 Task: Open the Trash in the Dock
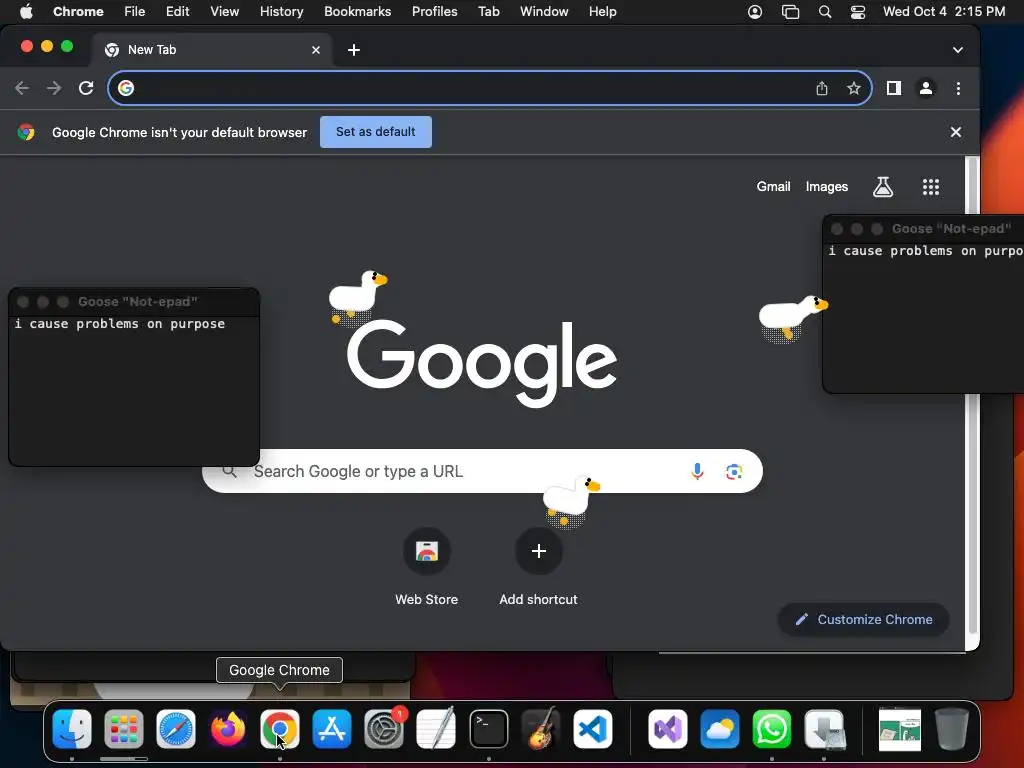point(952,729)
